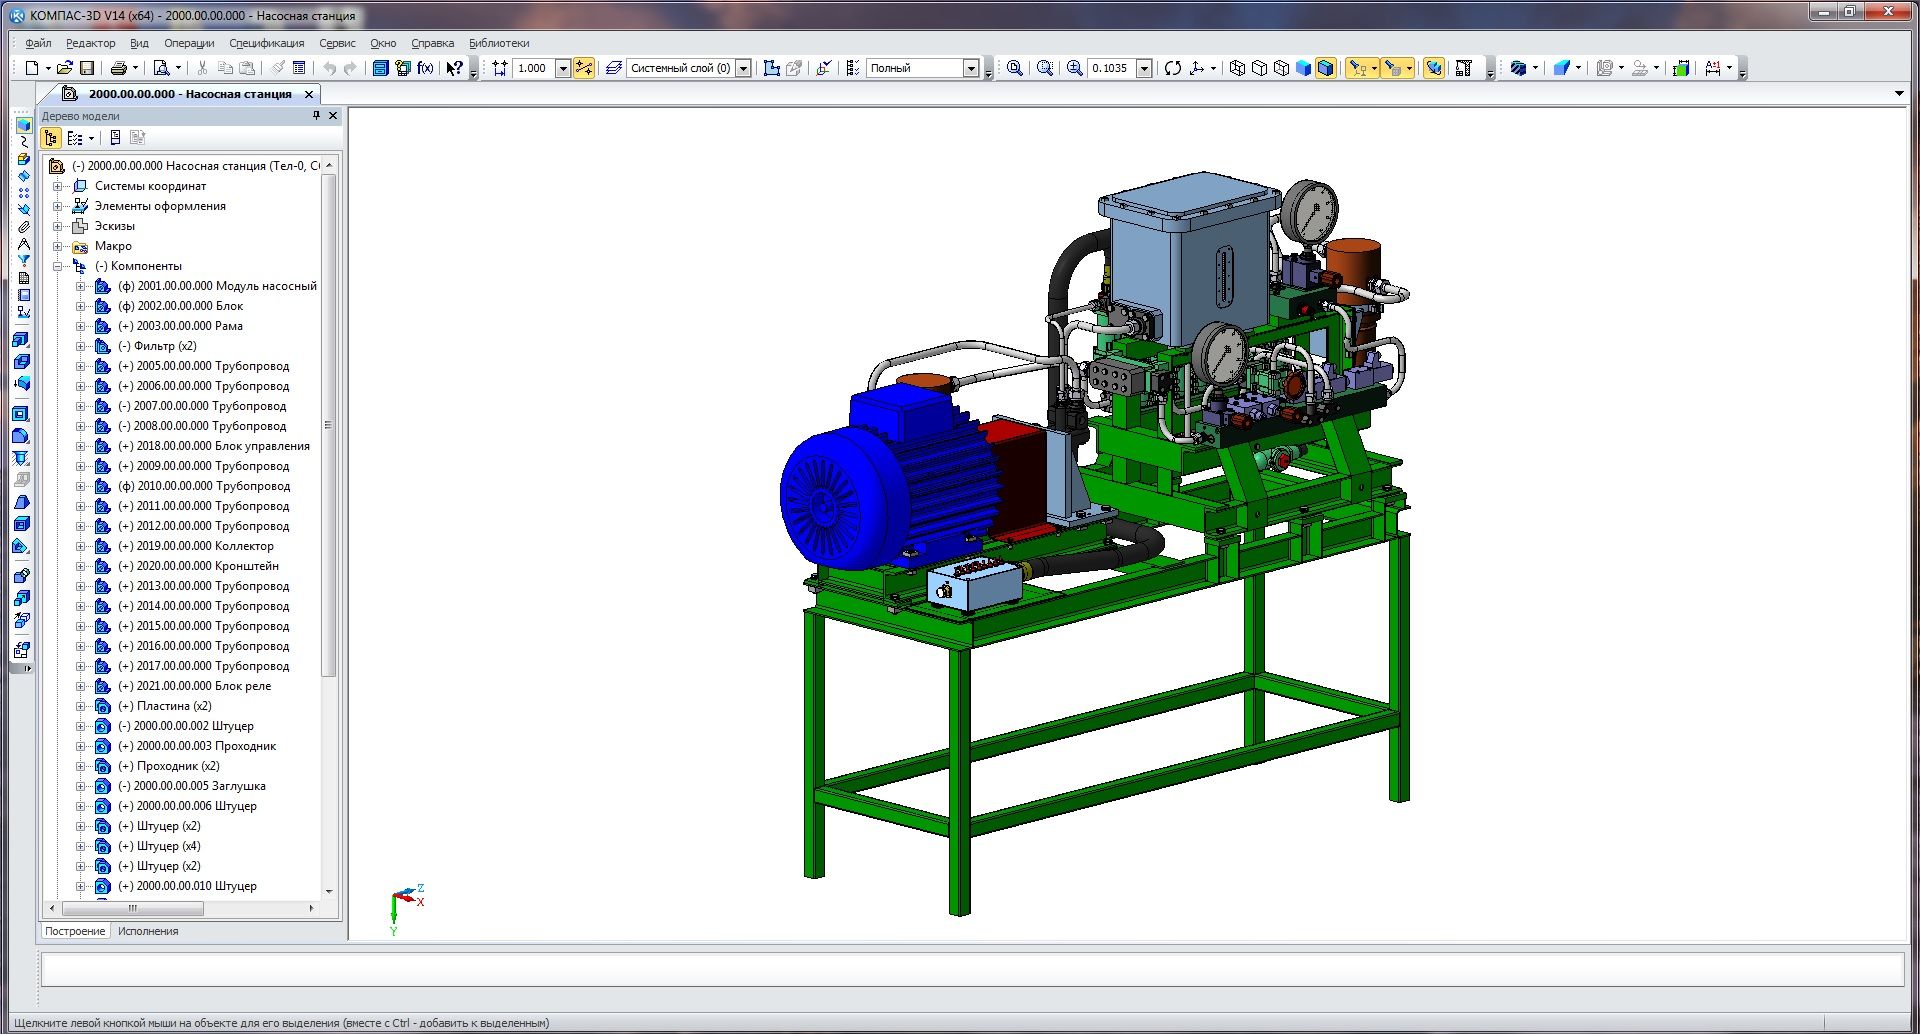Image resolution: width=1920 pixels, height=1034 pixels.
Task: Click the Rotate view icon
Action: click(x=1173, y=68)
